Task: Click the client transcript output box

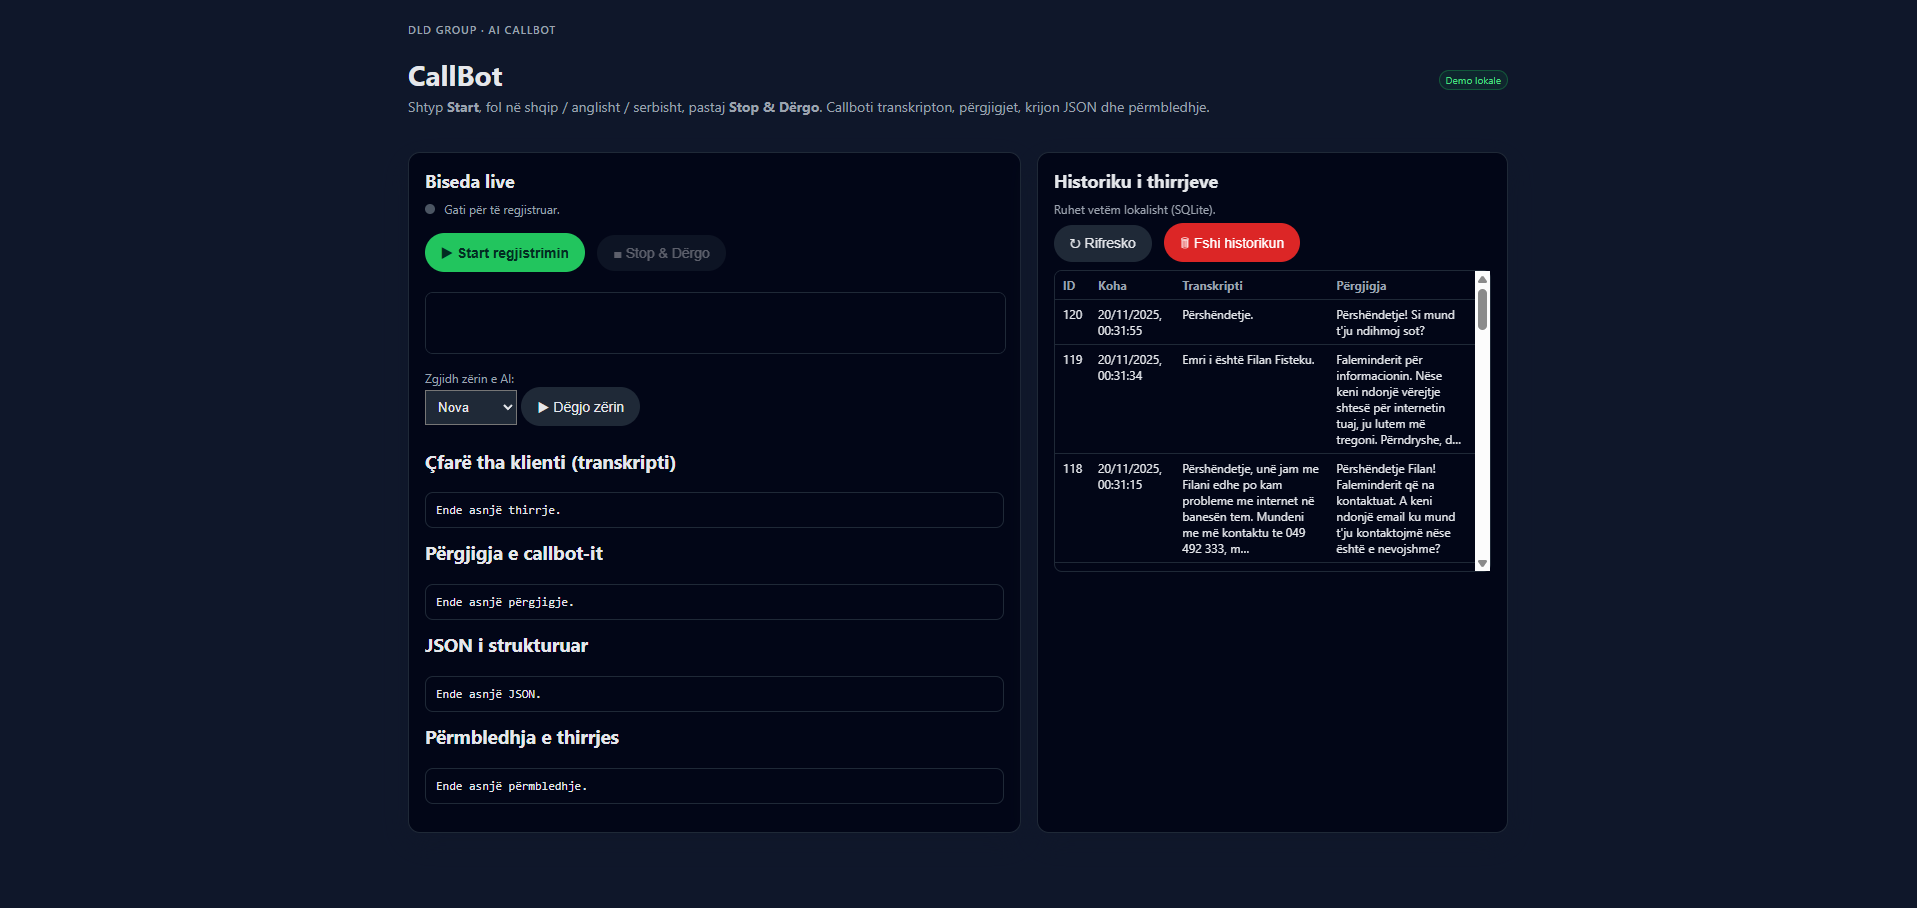Action: point(714,510)
